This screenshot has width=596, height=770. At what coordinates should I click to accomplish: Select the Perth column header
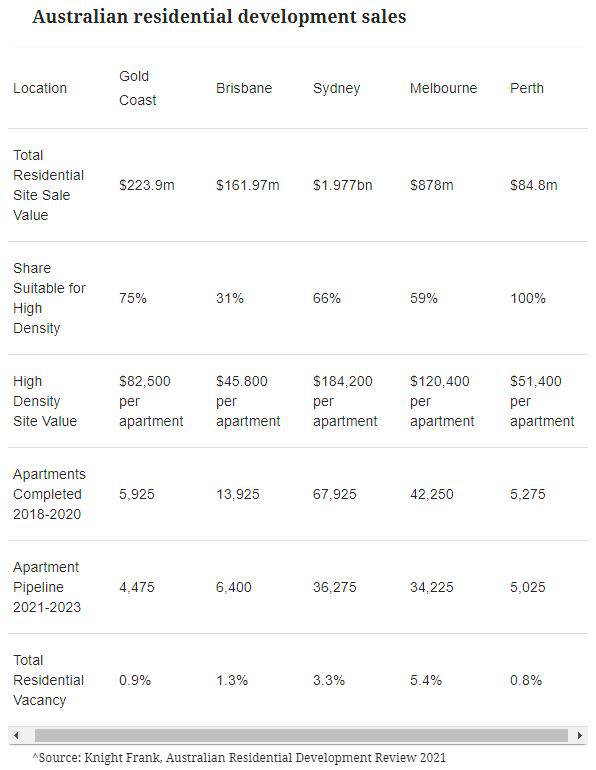(x=527, y=88)
